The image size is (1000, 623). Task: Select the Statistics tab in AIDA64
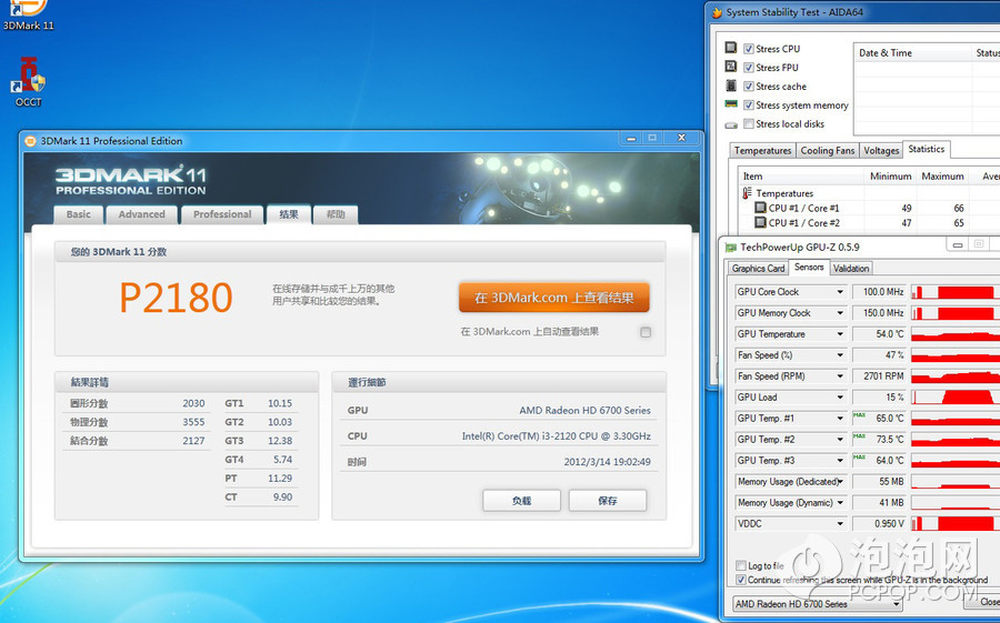pyautogui.click(x=926, y=149)
